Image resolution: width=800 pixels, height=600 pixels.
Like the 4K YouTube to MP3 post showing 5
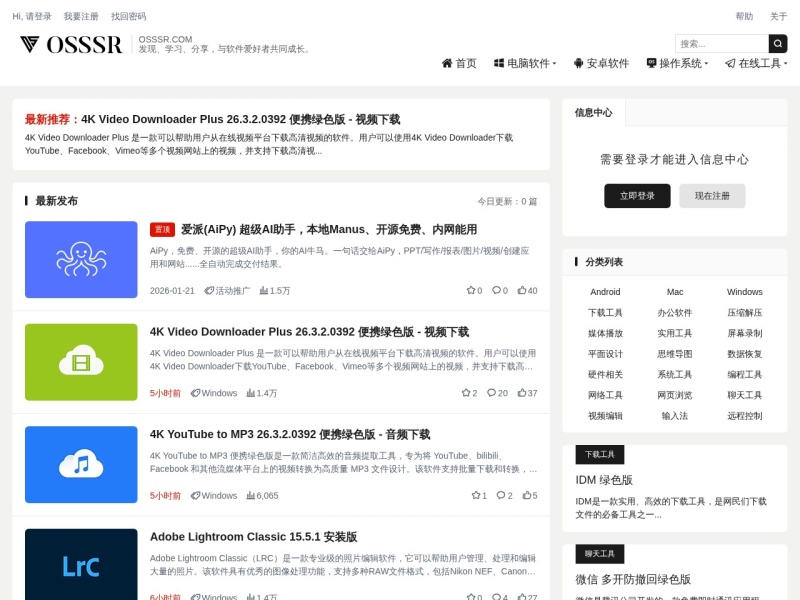point(527,495)
